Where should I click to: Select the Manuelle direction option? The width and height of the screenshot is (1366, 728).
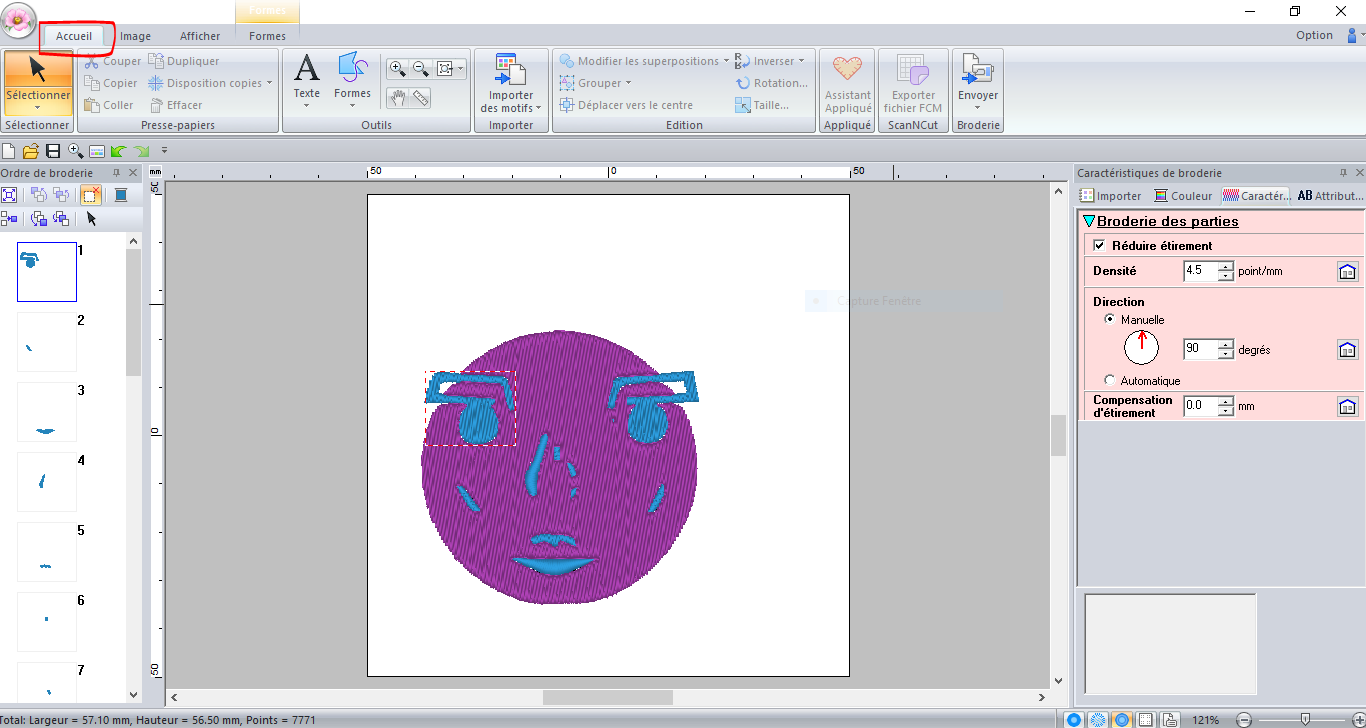tap(1110, 320)
